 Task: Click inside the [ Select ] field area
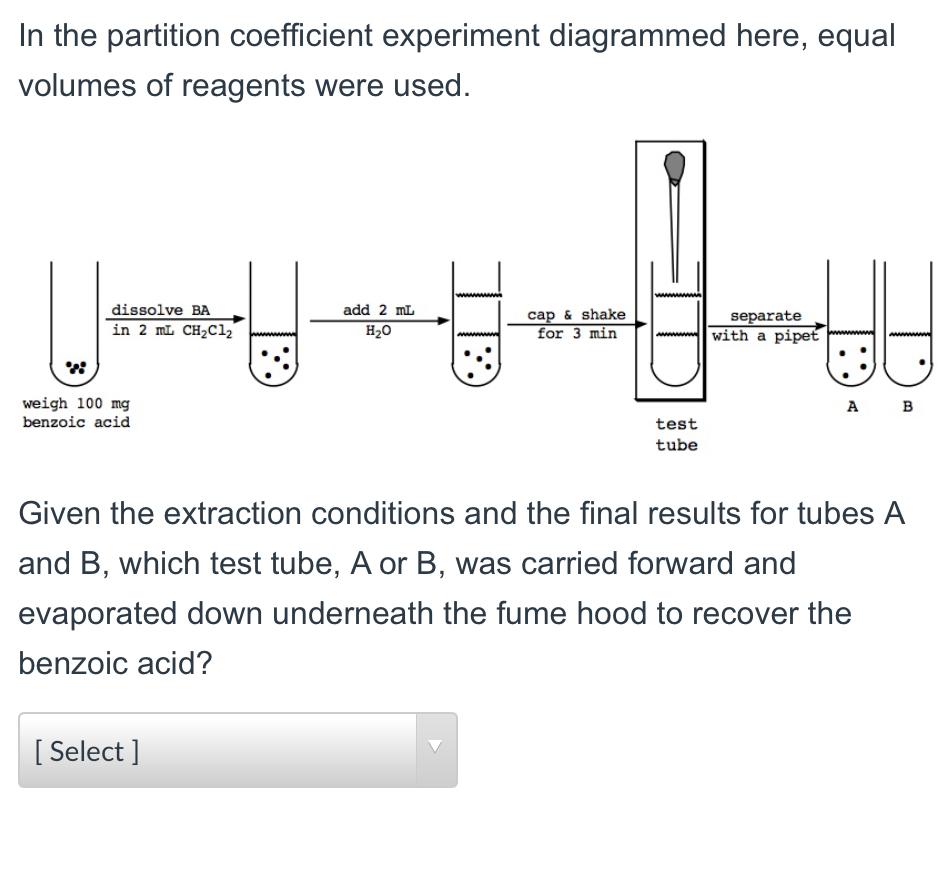tap(200, 750)
